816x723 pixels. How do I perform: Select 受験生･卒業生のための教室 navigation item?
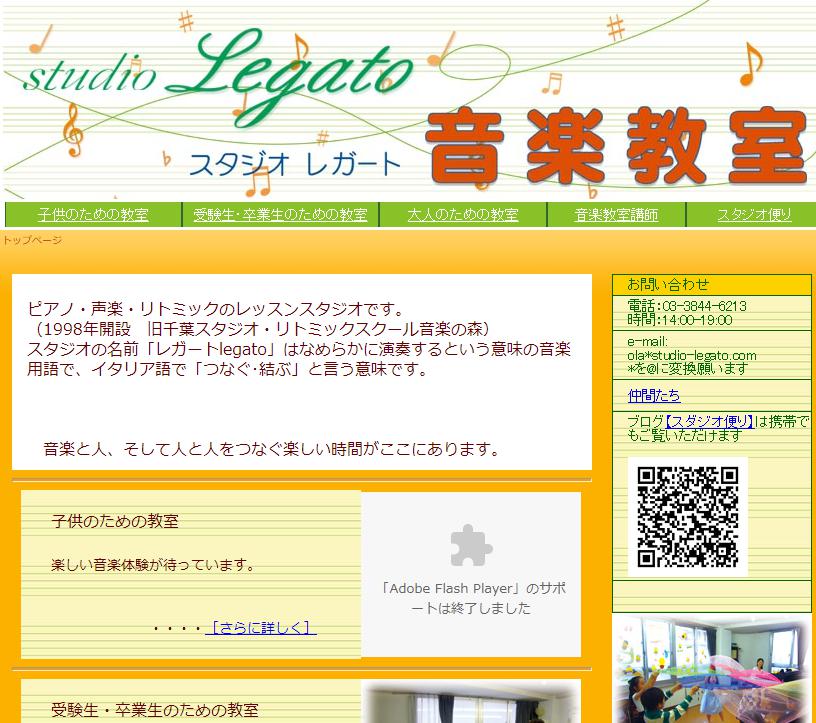click(x=279, y=215)
